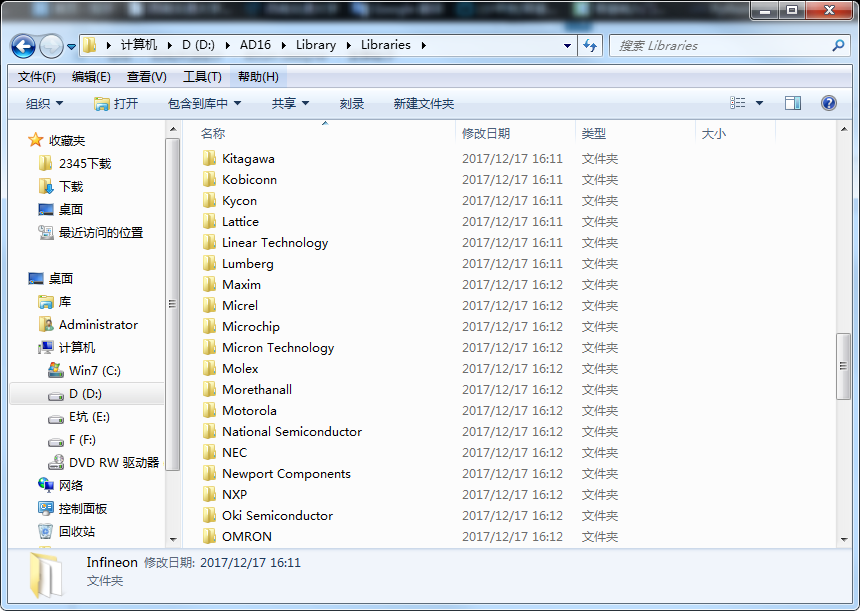
Task: Expand the arrow after Libraries breadcrumb
Action: 423,46
